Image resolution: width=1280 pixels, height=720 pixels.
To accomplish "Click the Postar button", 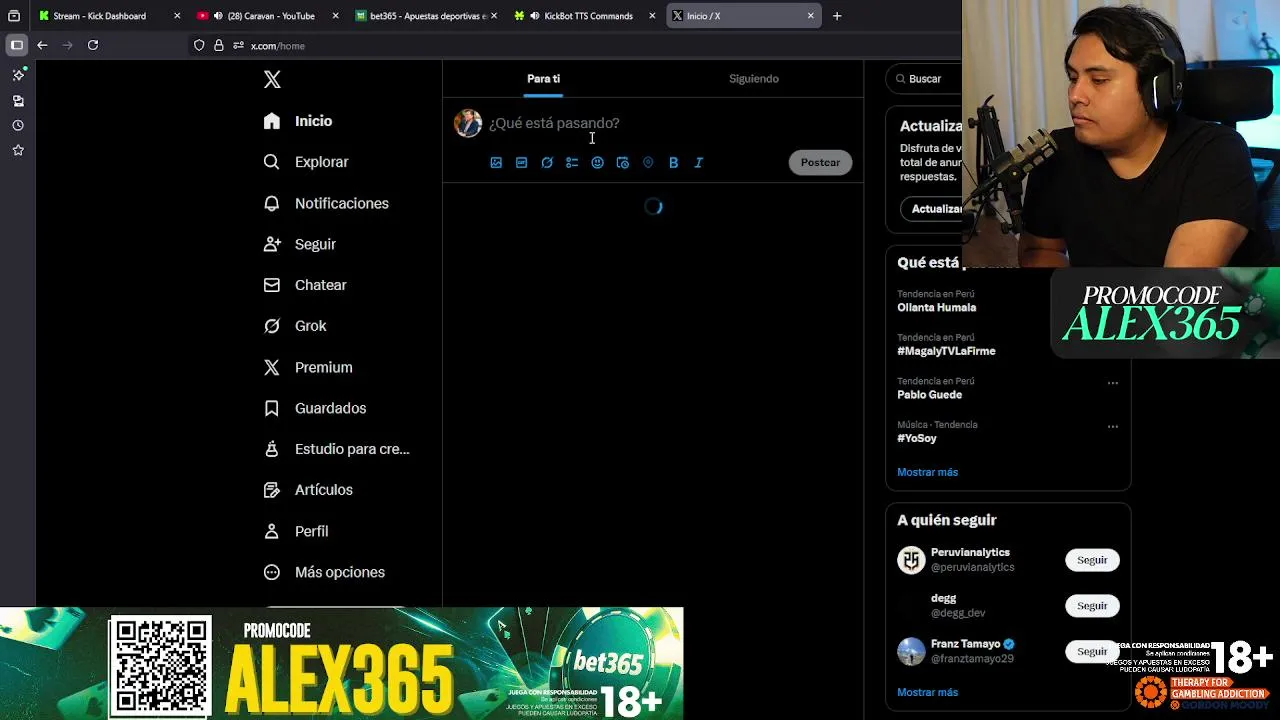I will [820, 162].
